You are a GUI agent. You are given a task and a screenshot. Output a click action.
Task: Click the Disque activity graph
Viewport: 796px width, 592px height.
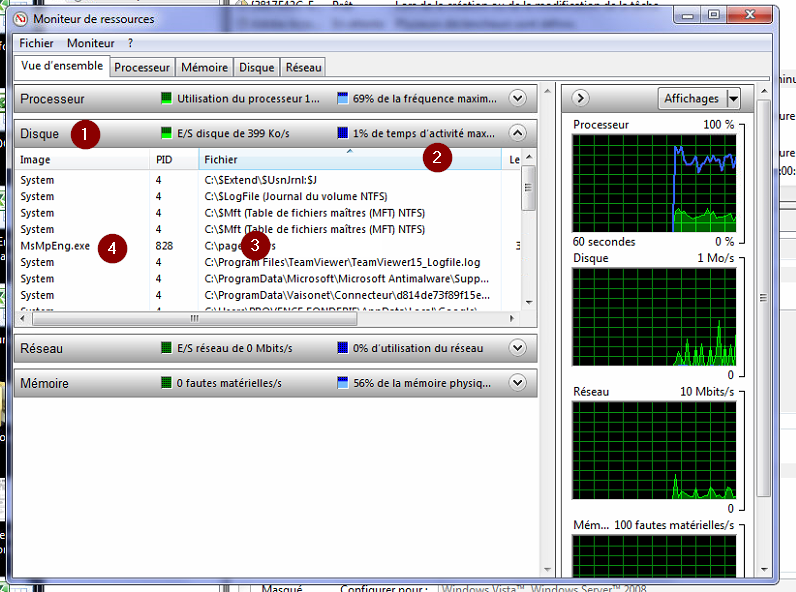click(654, 317)
